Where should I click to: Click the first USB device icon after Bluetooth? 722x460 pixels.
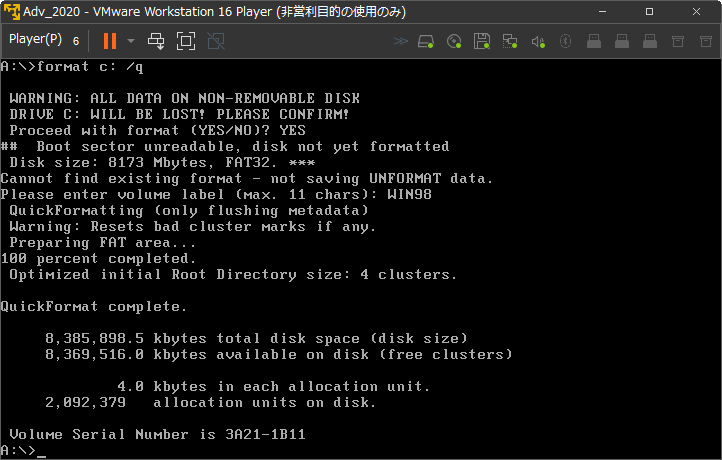(x=594, y=41)
